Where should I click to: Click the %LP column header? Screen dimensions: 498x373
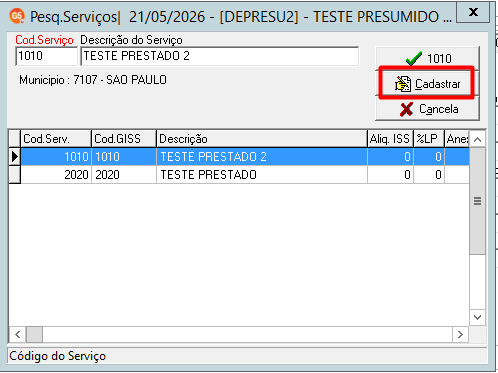coord(429,139)
